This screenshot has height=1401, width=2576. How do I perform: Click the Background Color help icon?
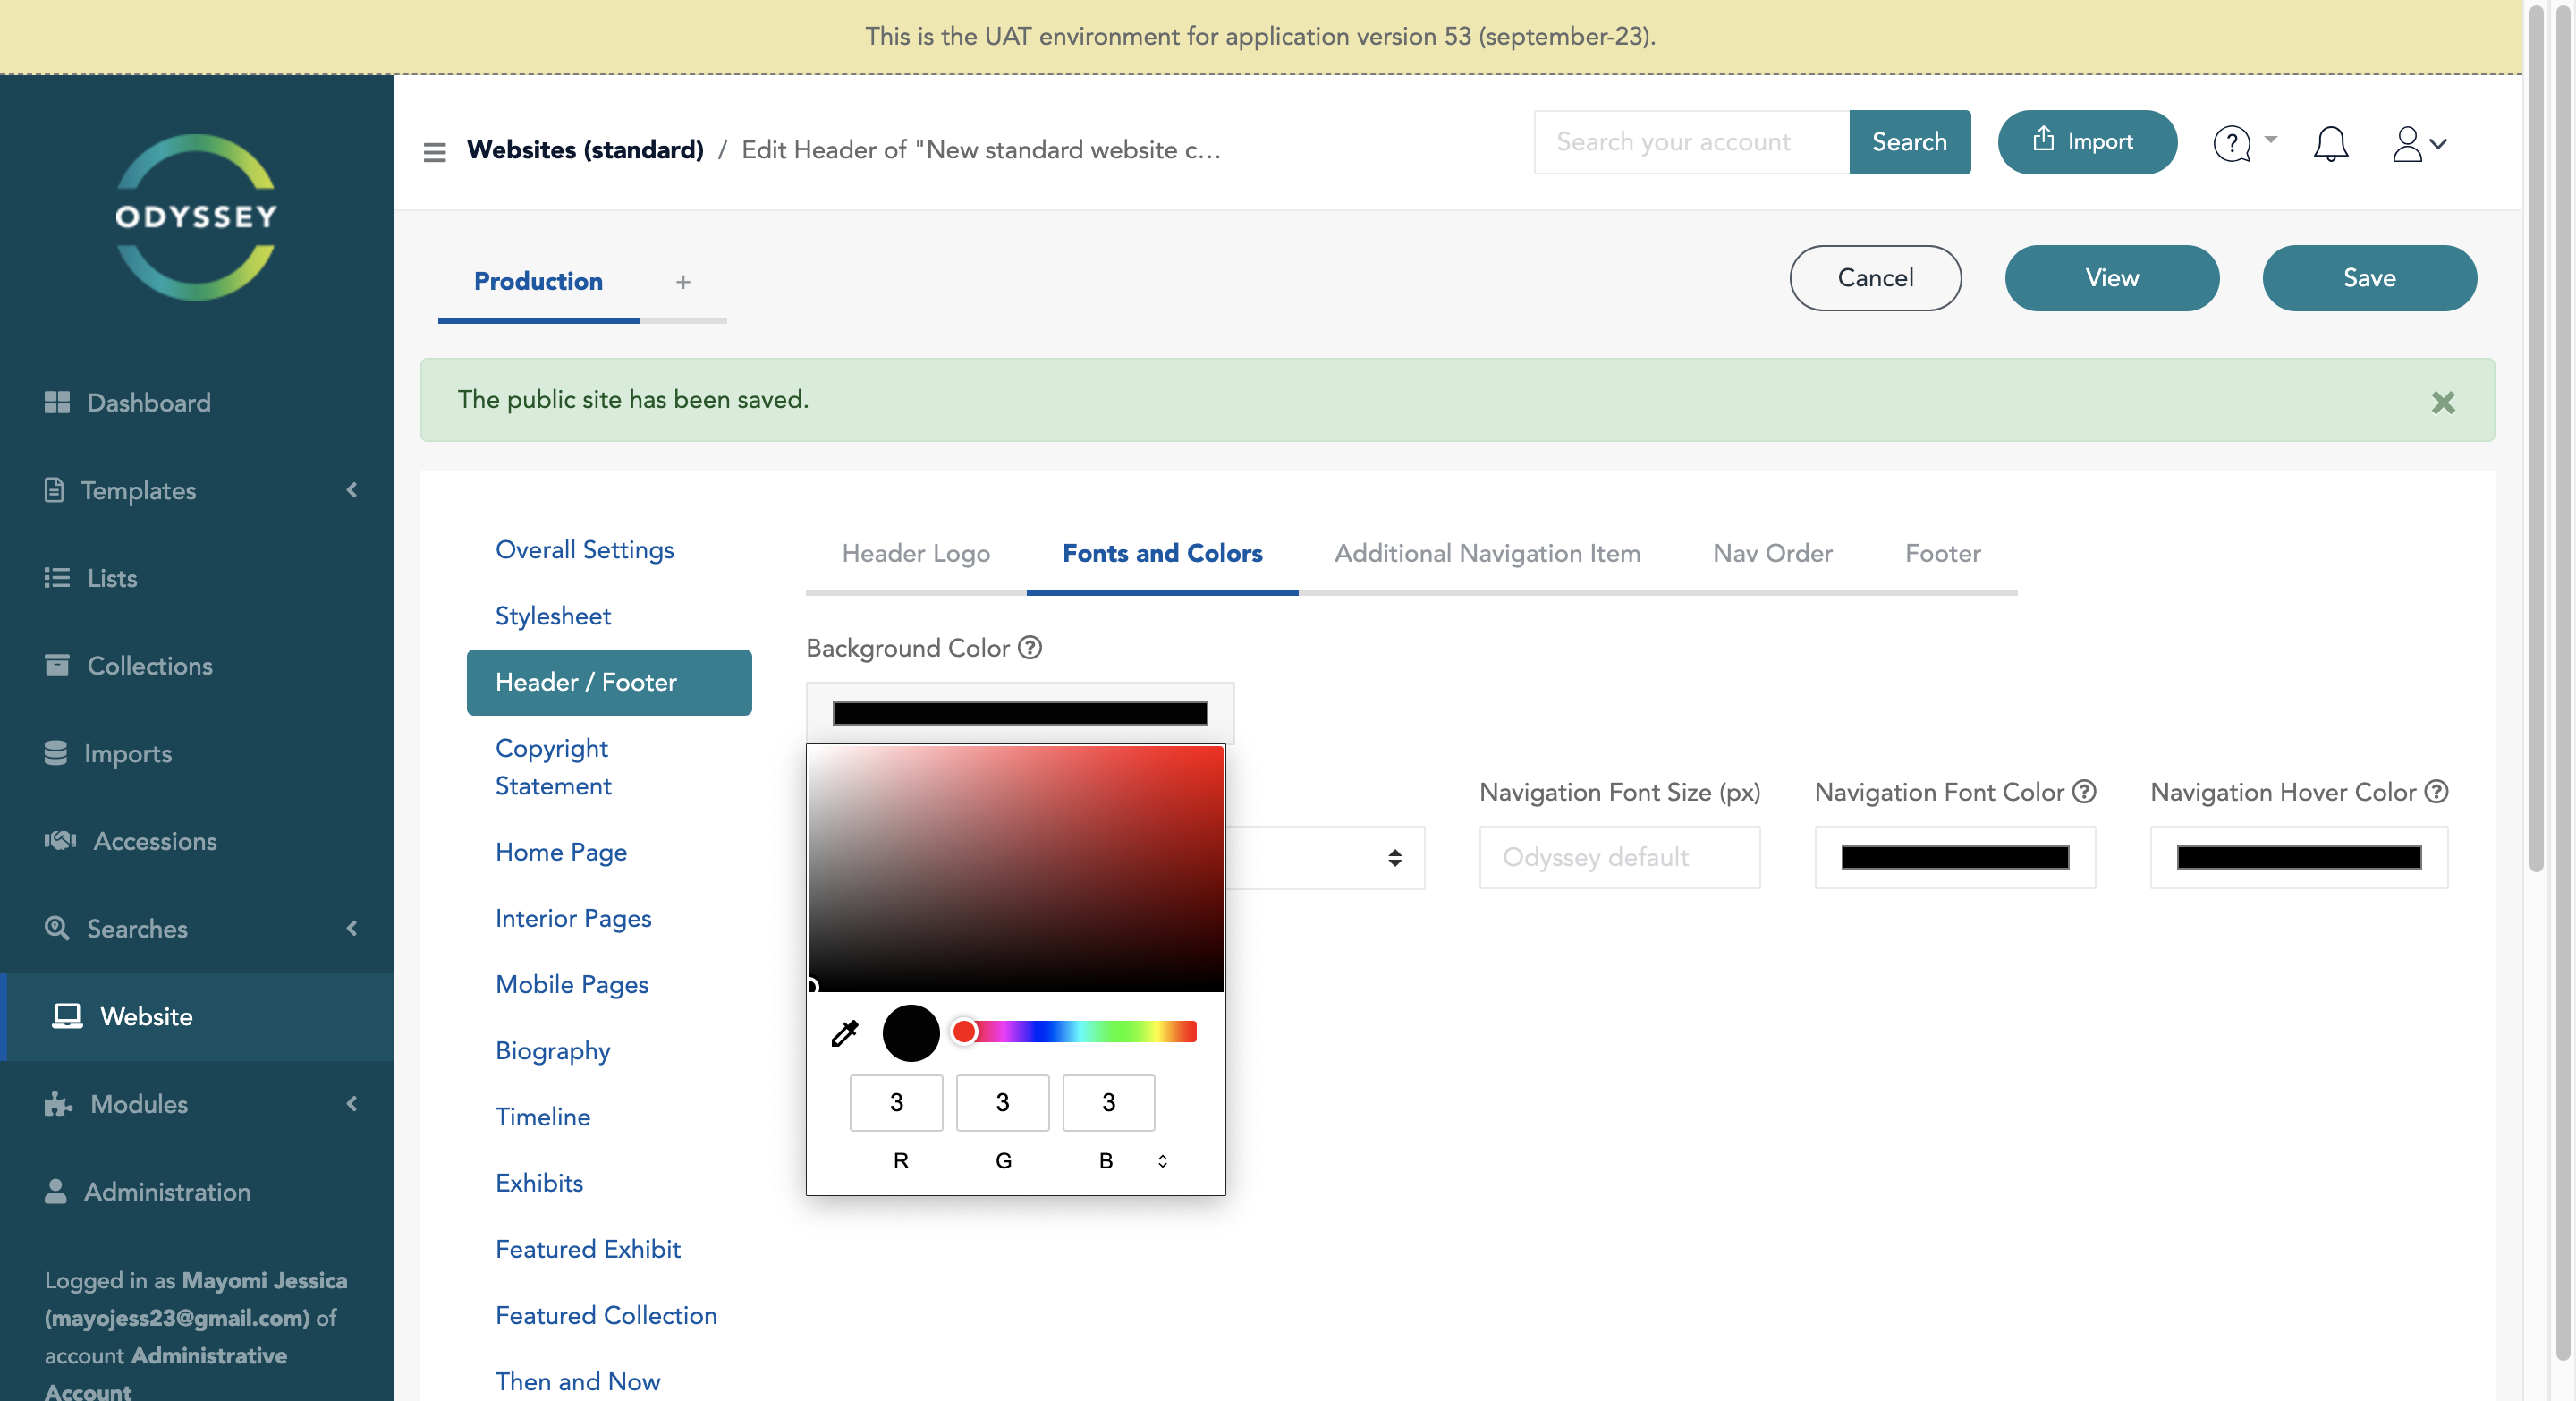click(x=1030, y=648)
